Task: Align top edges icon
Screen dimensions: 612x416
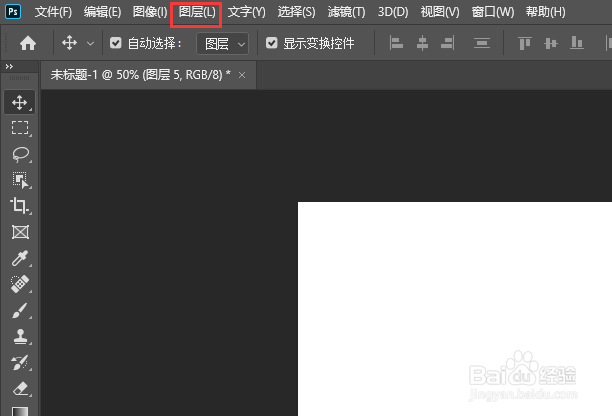Action: coord(525,43)
